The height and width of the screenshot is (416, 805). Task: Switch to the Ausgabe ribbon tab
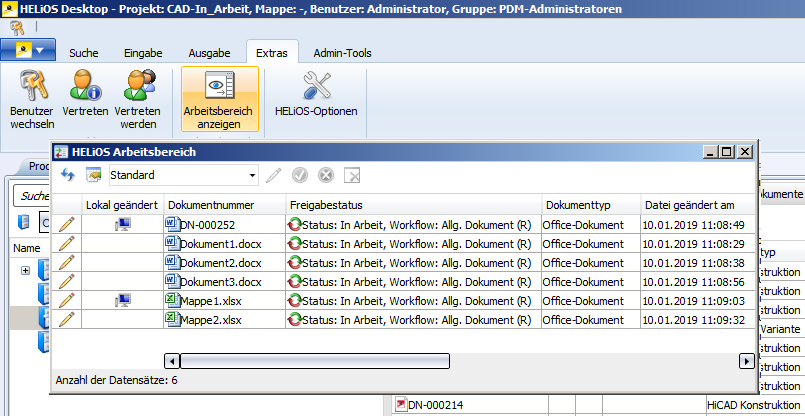(x=209, y=53)
